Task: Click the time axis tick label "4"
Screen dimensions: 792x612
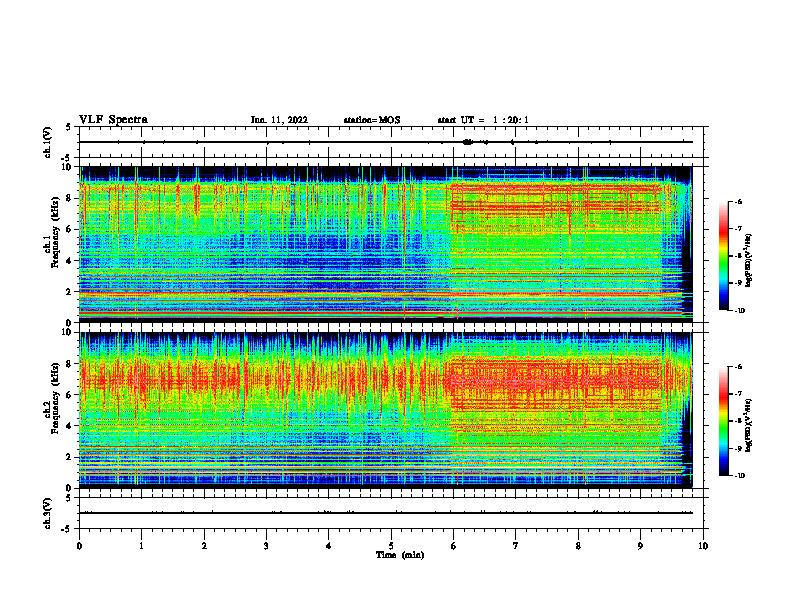Action: pyautogui.click(x=329, y=546)
